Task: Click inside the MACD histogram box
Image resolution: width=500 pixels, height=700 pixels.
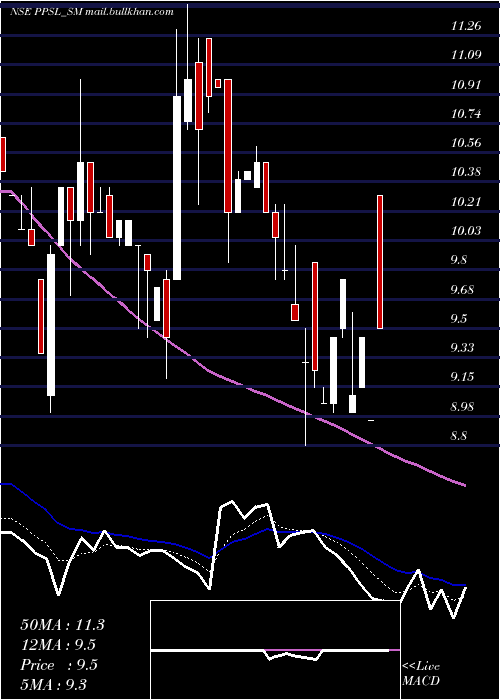Action: tap(275, 650)
